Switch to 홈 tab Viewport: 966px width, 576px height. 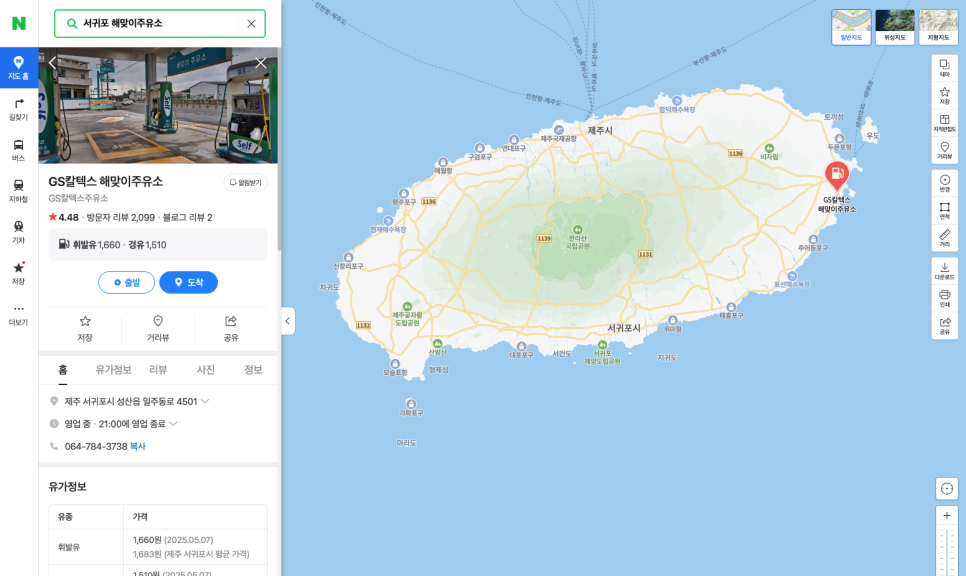coord(63,370)
